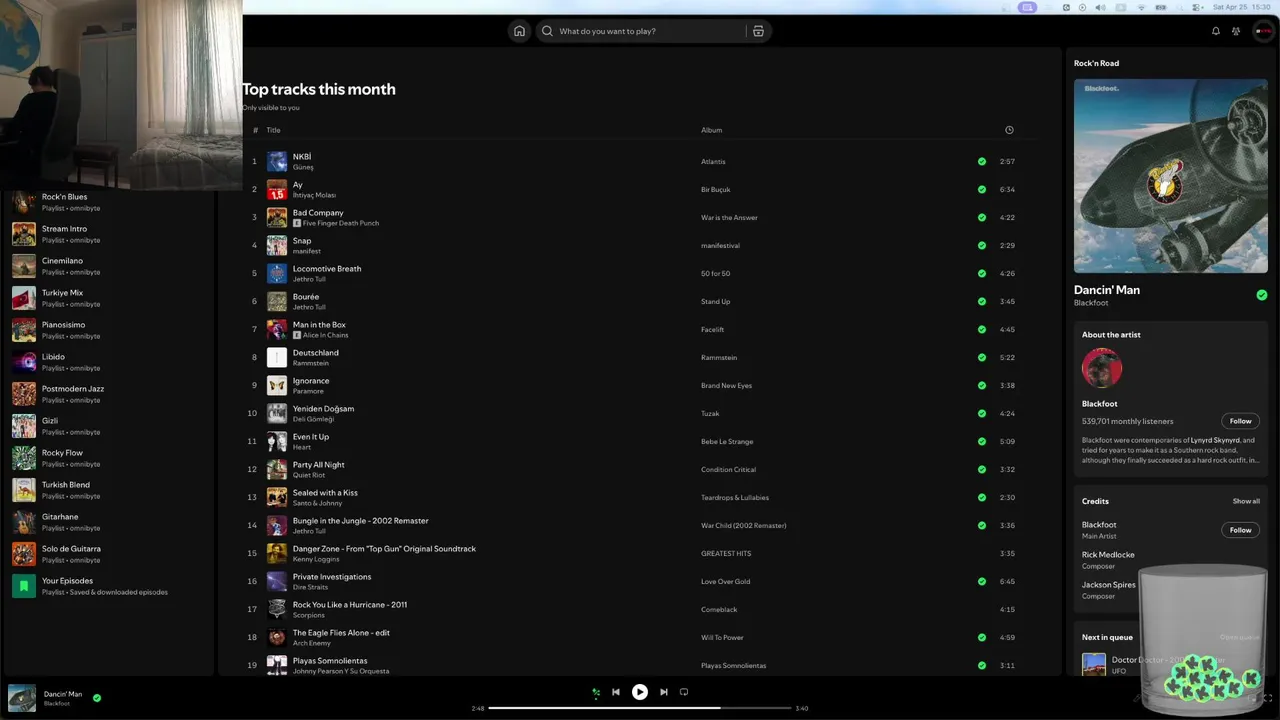Open macOS date and time

pos(1240,7)
